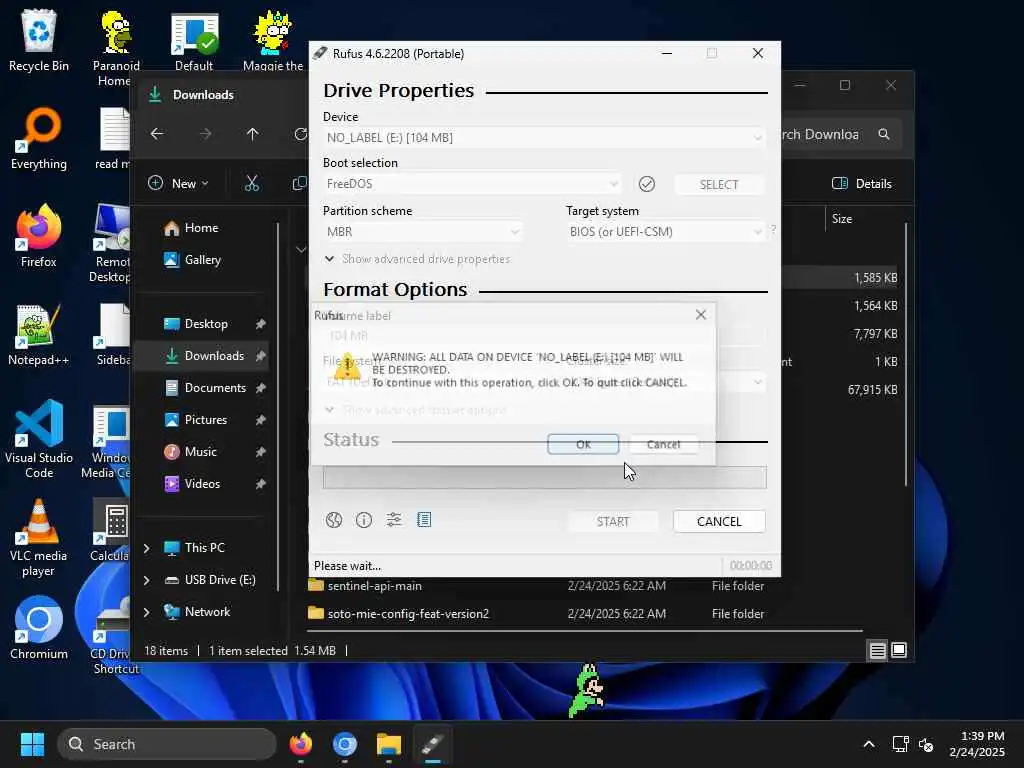Open VLC media player desktop shortcut
The height and width of the screenshot is (768, 1024).
click(39, 538)
